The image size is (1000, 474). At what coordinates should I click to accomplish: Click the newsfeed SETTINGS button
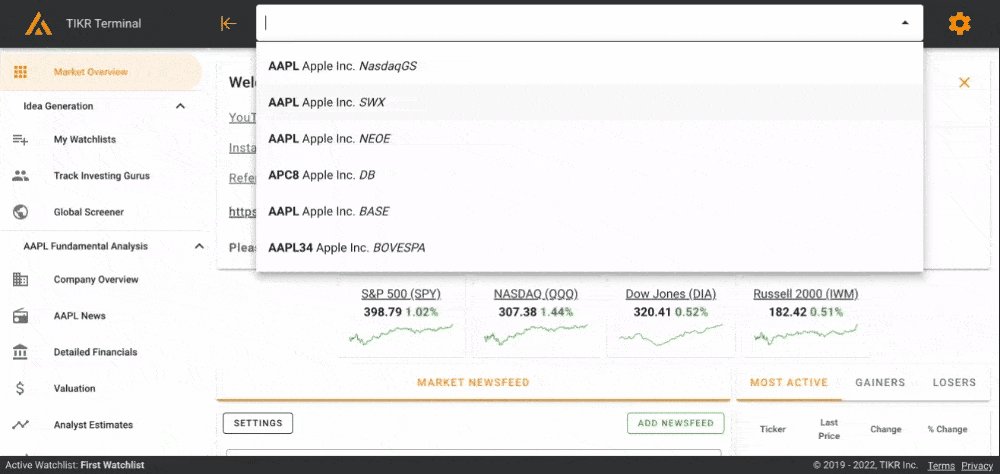pos(258,423)
